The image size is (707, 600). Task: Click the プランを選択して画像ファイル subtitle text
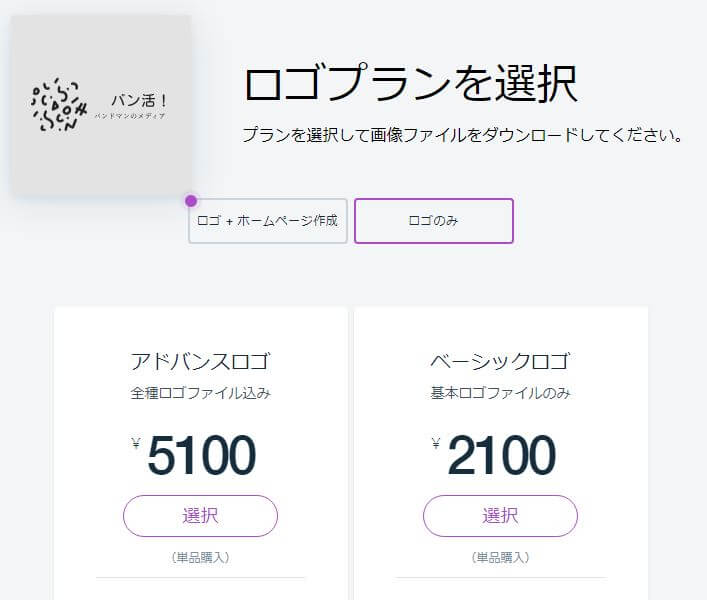tap(463, 135)
